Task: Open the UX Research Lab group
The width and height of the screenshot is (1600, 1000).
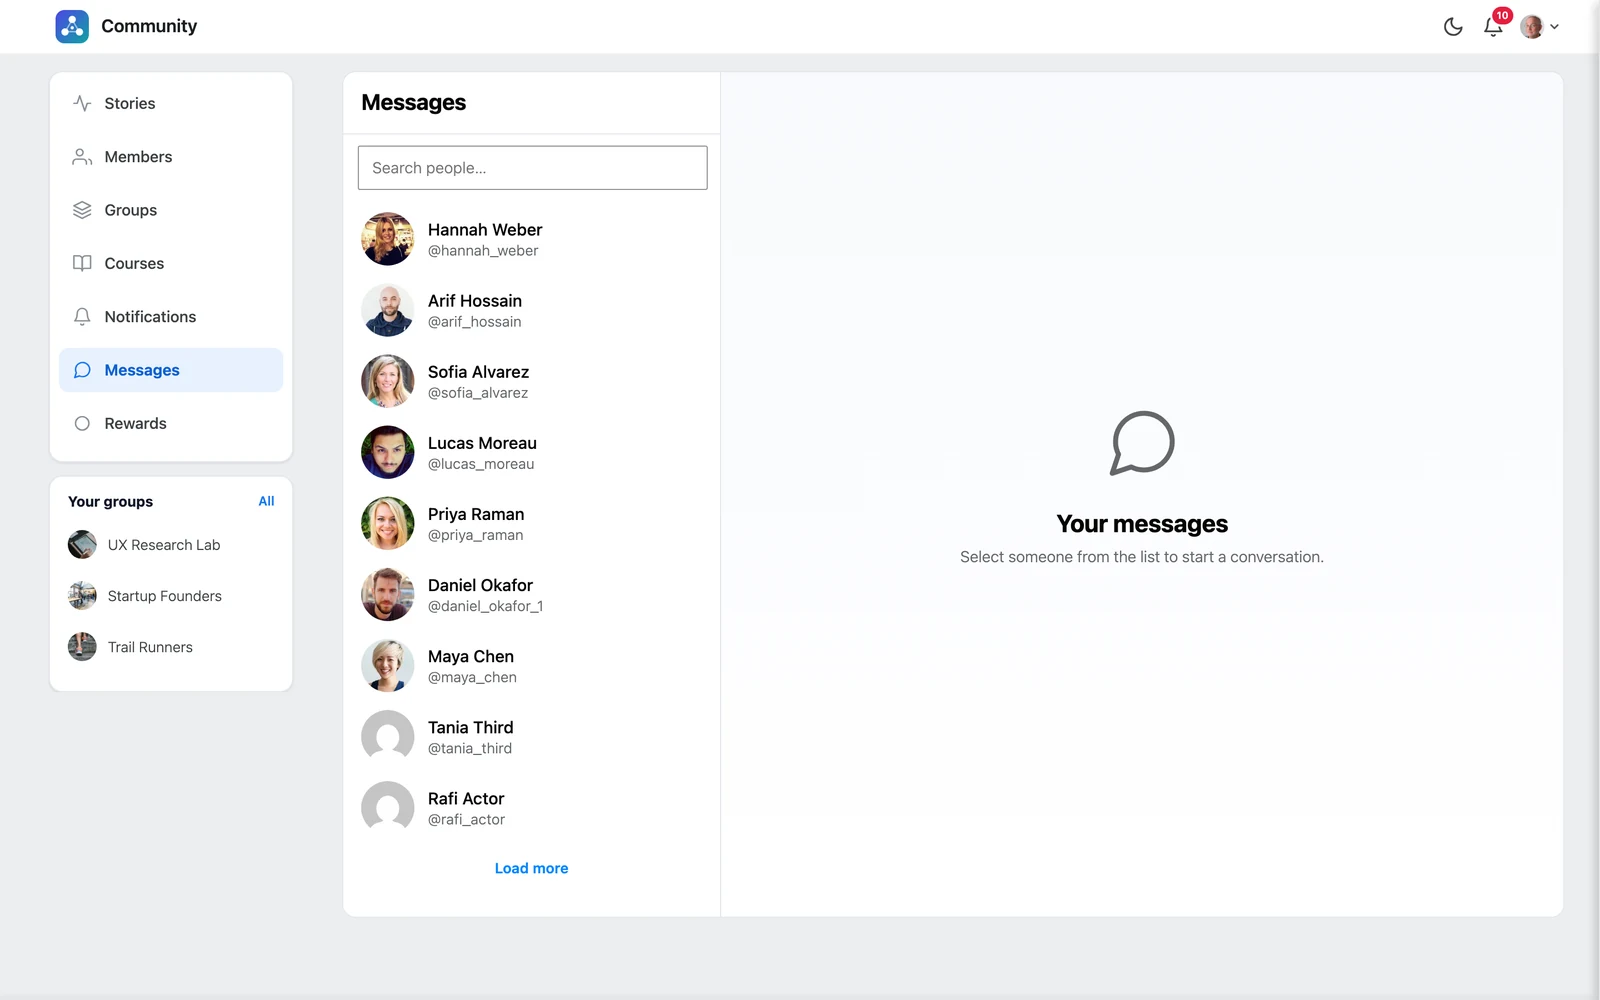Action: tap(164, 545)
